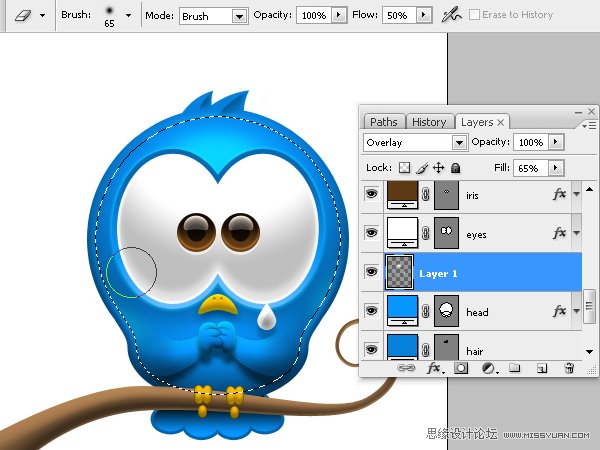The height and width of the screenshot is (450, 600).
Task: Switch to the History tab
Action: pyautogui.click(x=429, y=122)
